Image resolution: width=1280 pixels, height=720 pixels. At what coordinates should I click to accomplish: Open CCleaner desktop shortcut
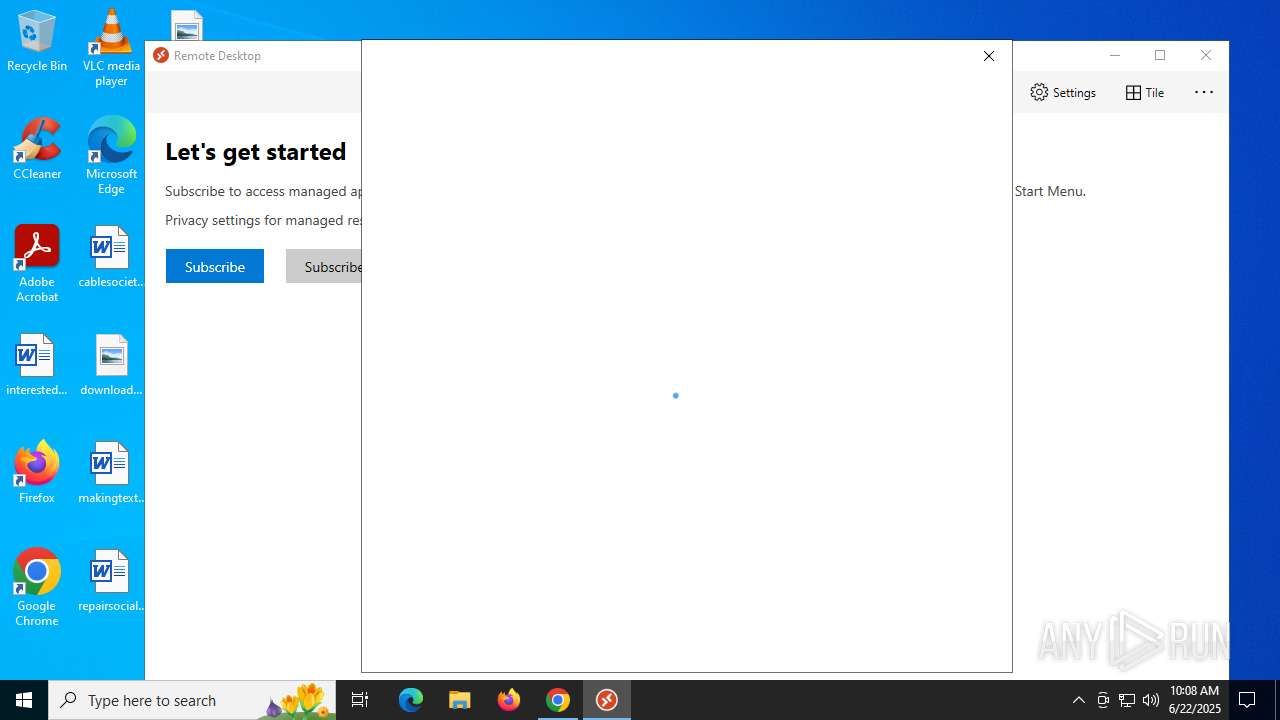[37, 149]
